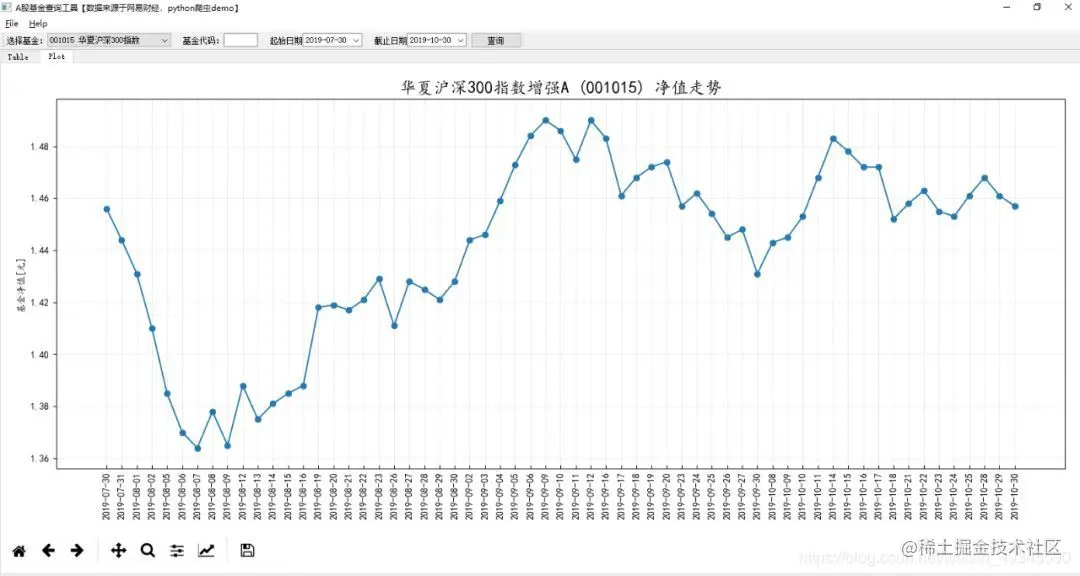Click the application icon in the title bar
Image resolution: width=1080 pixels, height=576 pixels.
8,8
